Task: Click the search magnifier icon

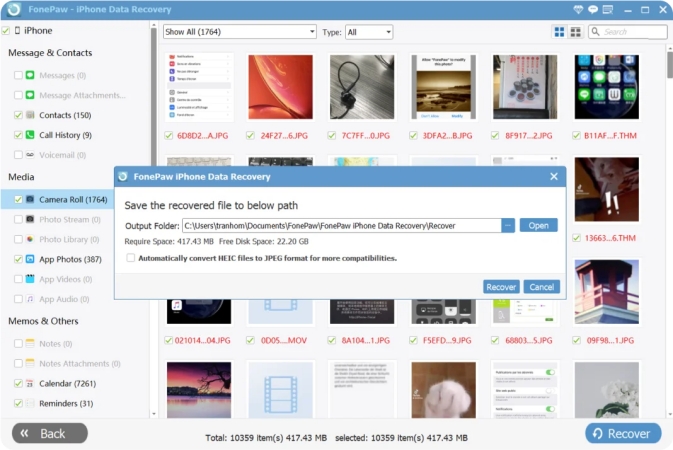Action: 595,31
